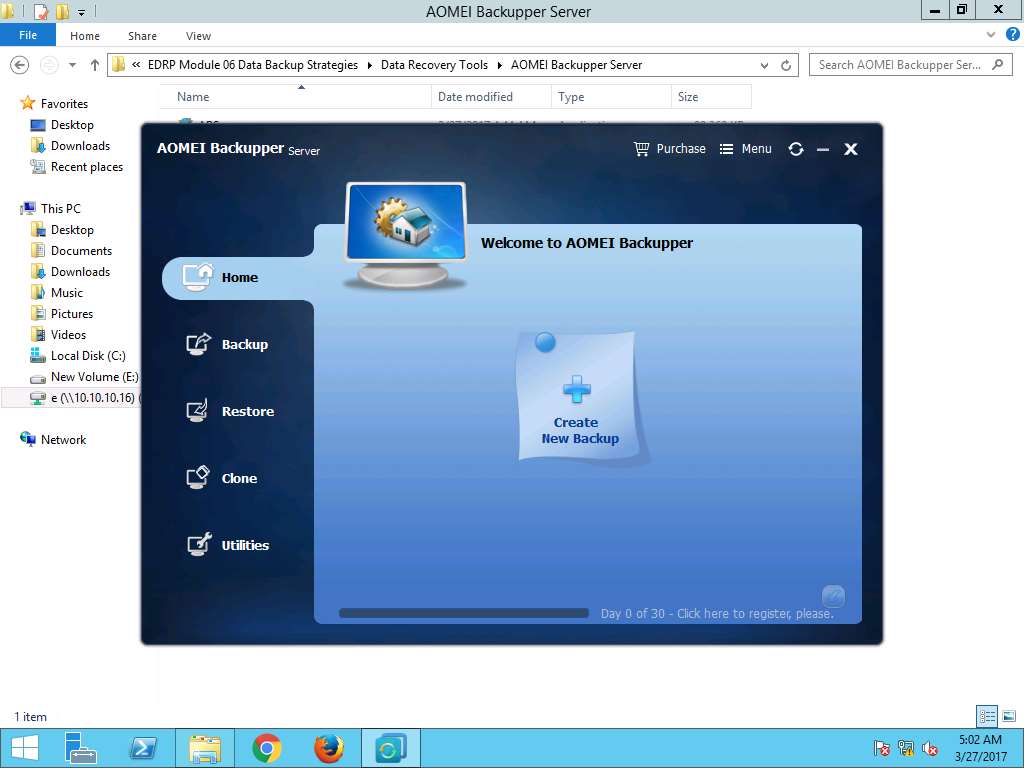Expand the Explorer ribbon chevron

coord(991,35)
